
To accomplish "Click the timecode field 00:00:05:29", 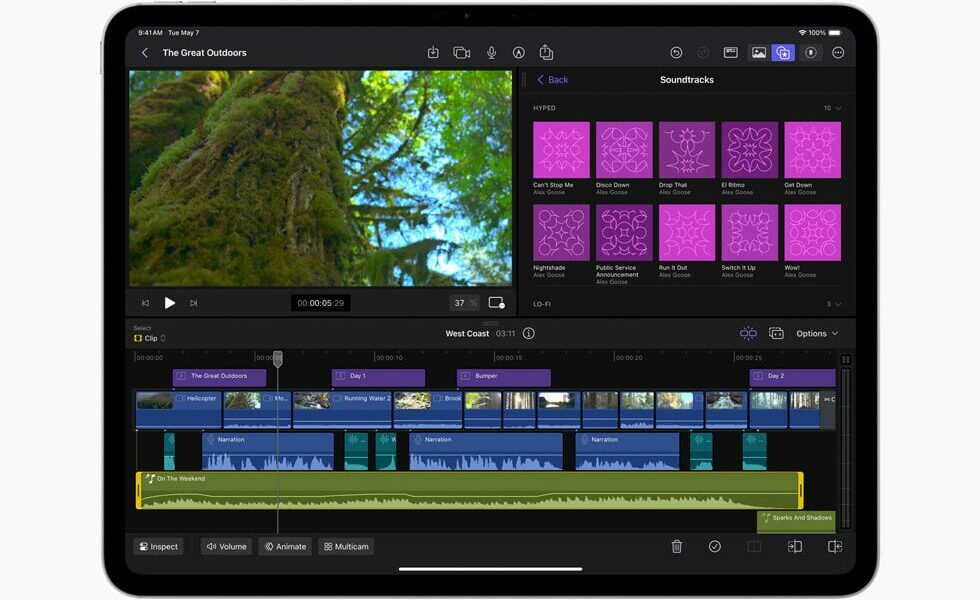I will [x=321, y=303].
